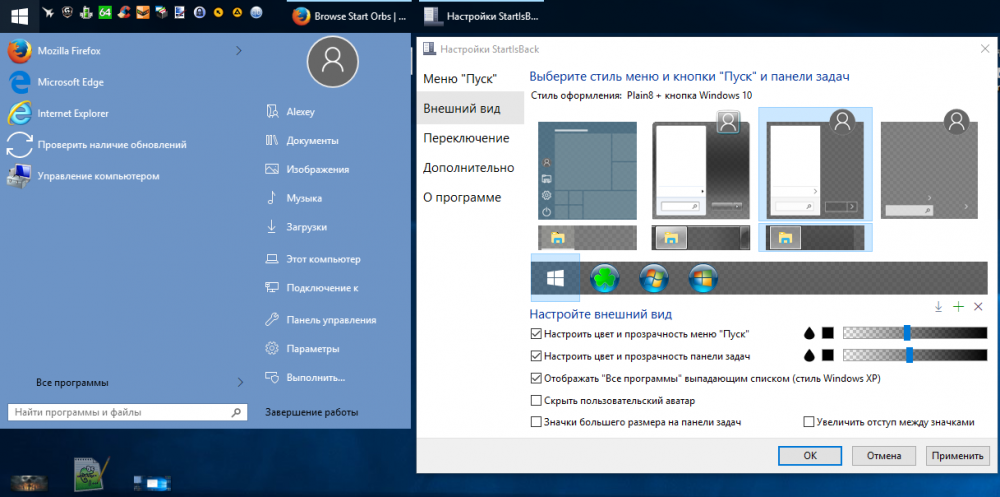Choose the Windows 7 glass start orb

coord(654,279)
